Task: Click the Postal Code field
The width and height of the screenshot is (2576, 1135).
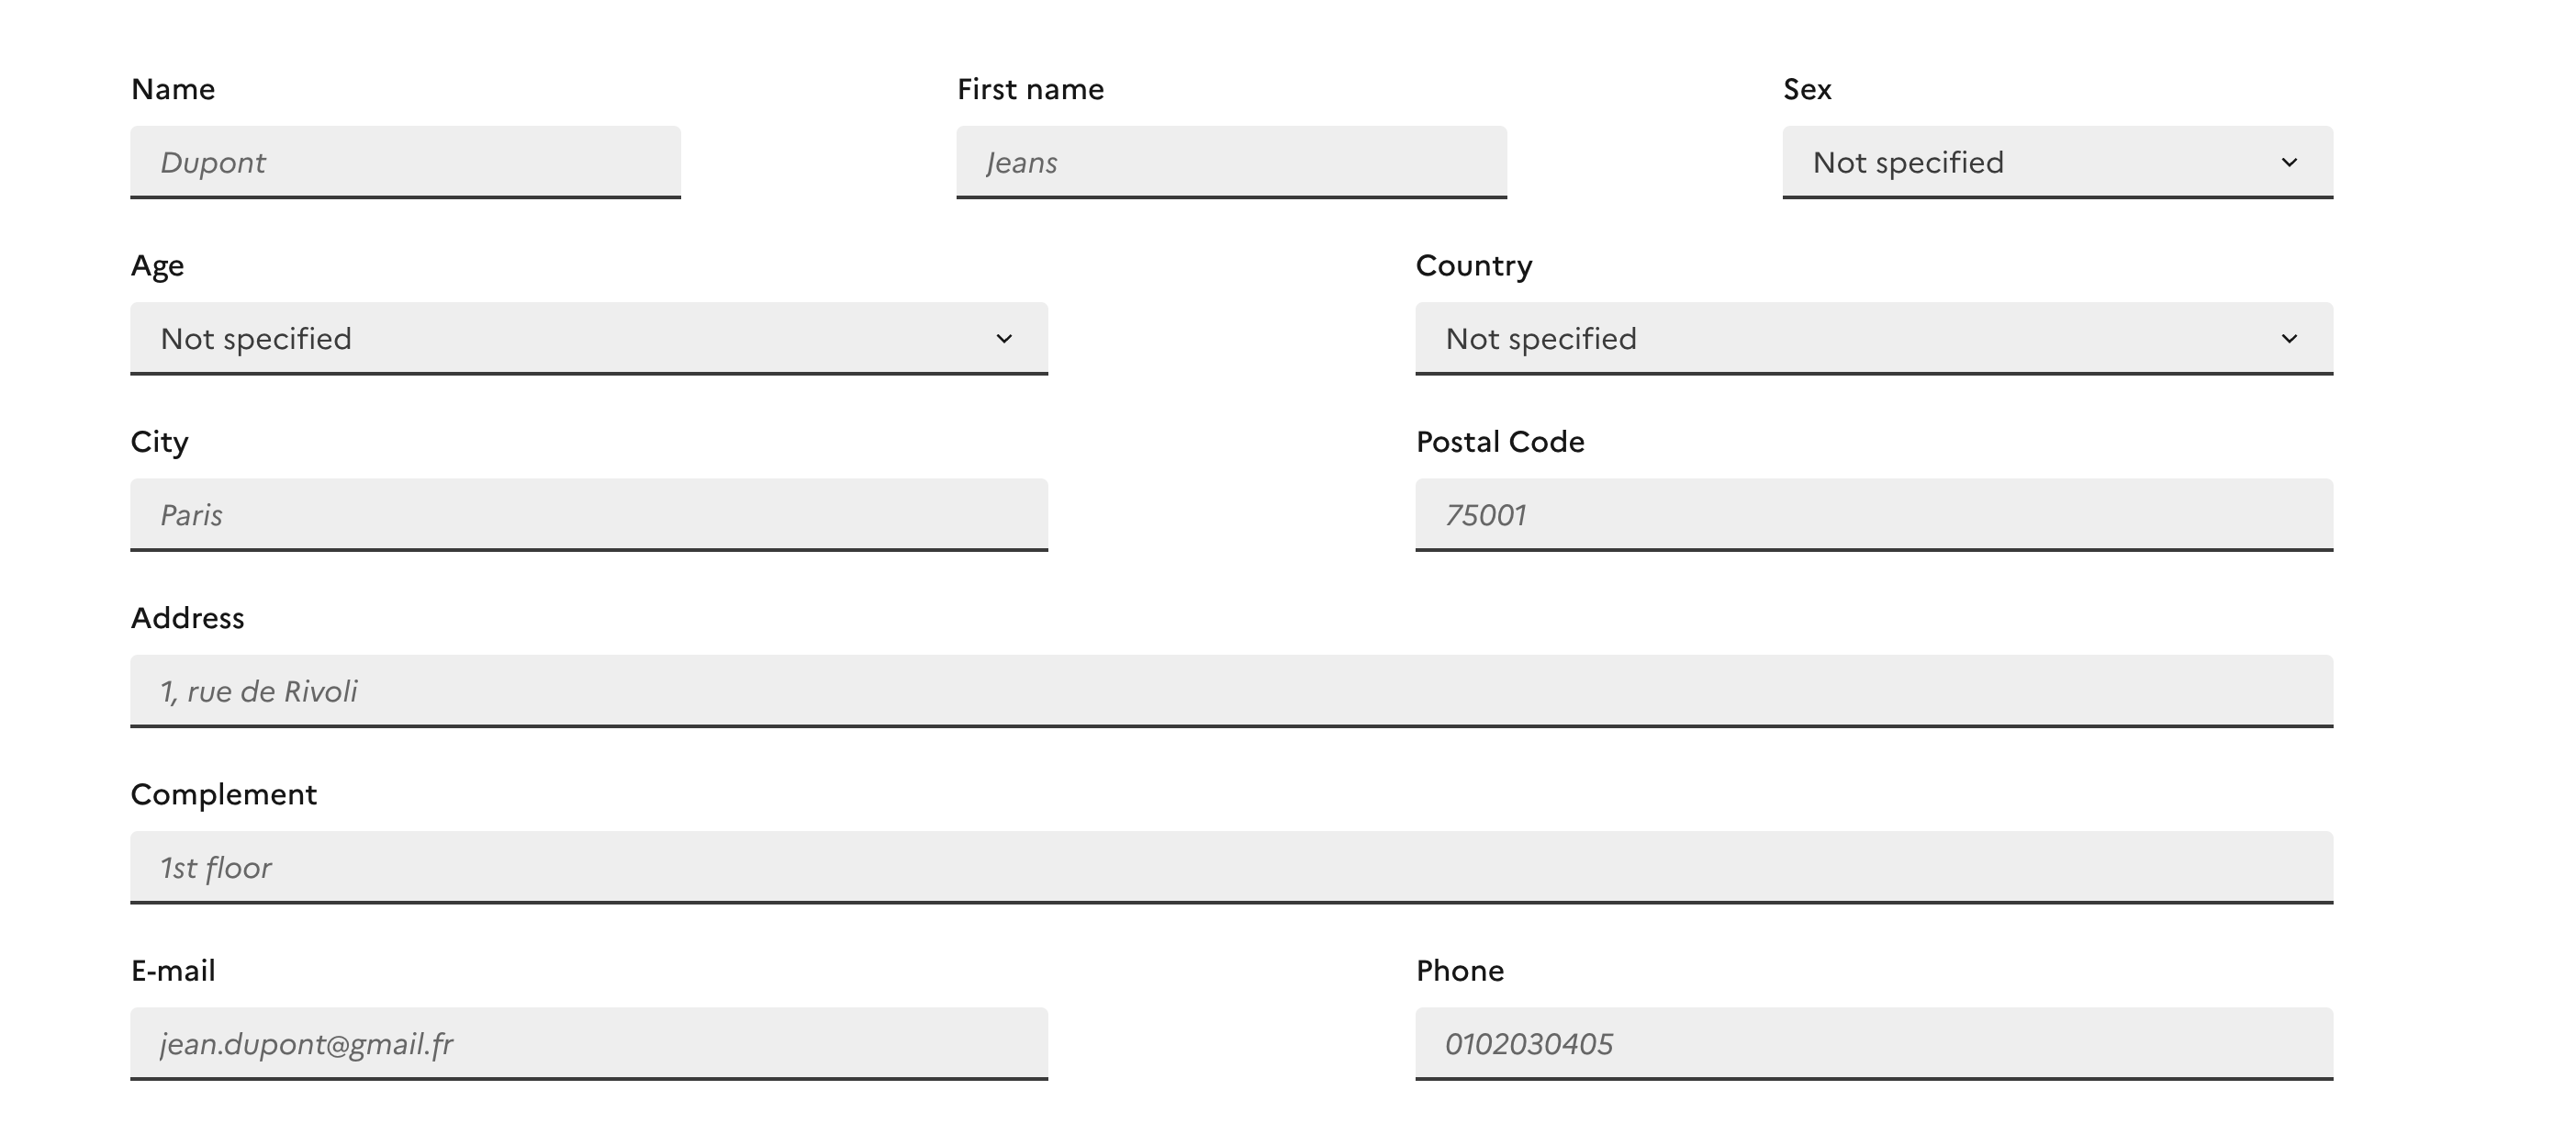Action: coord(1874,515)
